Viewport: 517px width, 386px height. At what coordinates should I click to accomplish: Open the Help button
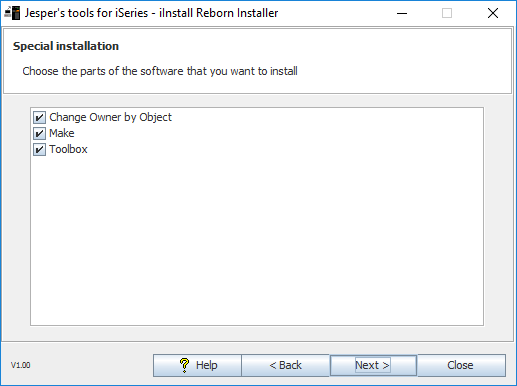pyautogui.click(x=197, y=365)
